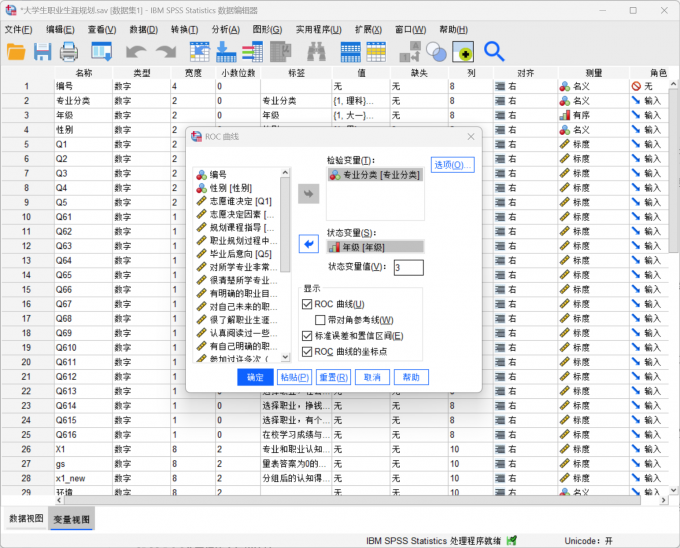The width and height of the screenshot is (680, 548).
Task: Click 重置(R) button
Action: coord(333,377)
